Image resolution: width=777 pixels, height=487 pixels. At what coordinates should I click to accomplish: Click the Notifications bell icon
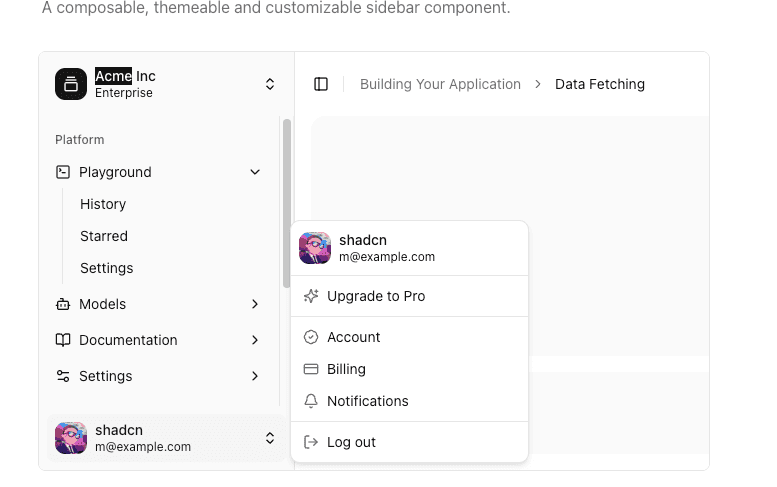(x=311, y=401)
